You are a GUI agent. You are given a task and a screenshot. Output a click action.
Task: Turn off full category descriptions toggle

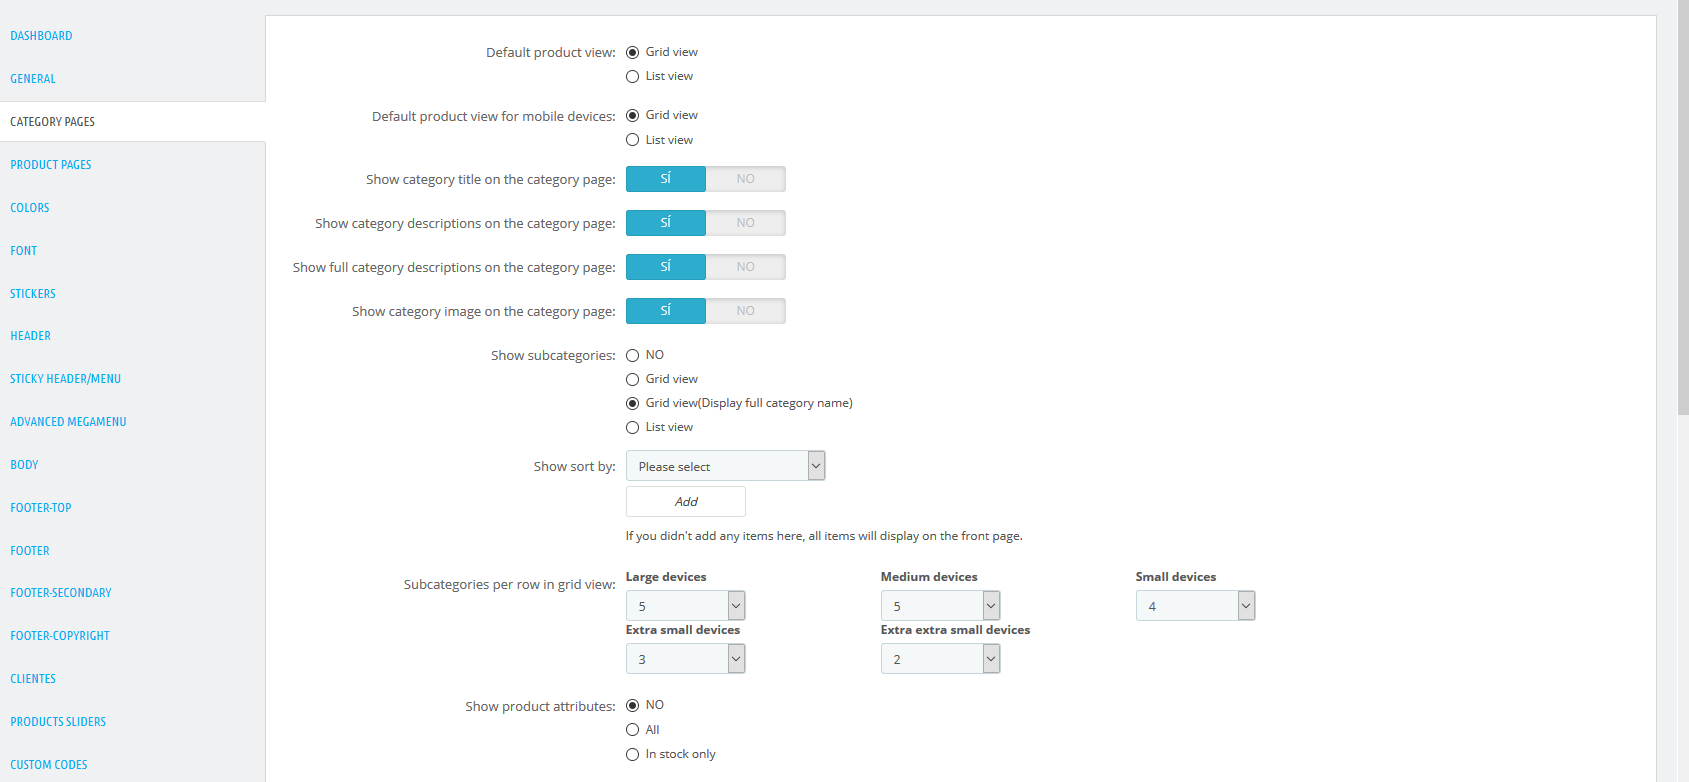tap(745, 267)
